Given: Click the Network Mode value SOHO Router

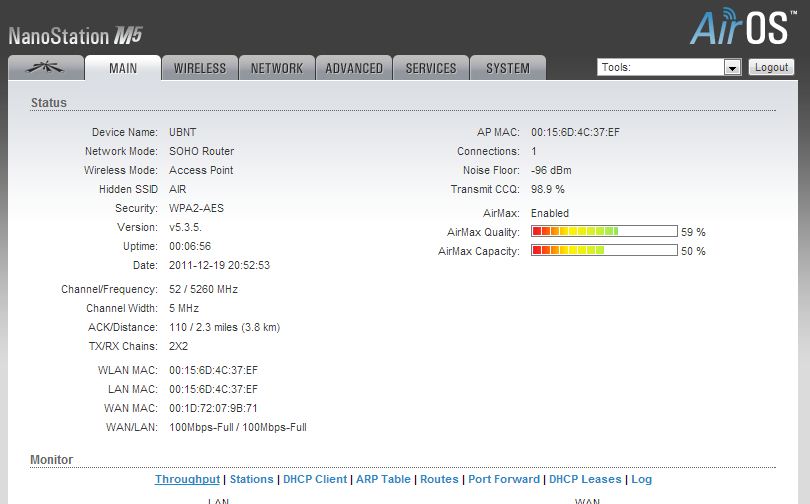Looking at the screenshot, I should [201, 151].
